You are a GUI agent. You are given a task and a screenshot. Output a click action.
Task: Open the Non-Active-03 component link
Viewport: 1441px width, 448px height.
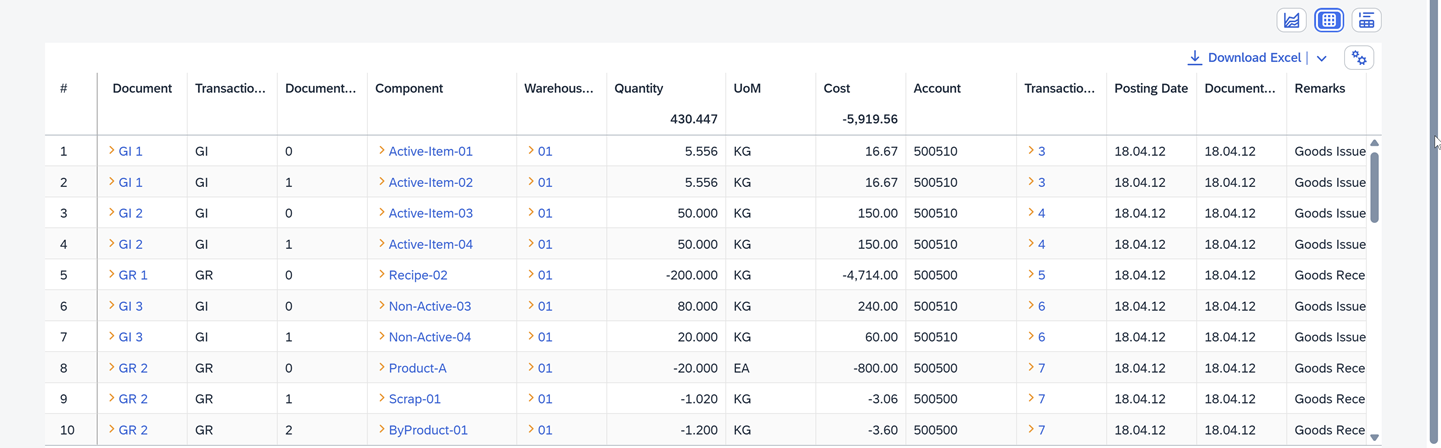(x=429, y=306)
